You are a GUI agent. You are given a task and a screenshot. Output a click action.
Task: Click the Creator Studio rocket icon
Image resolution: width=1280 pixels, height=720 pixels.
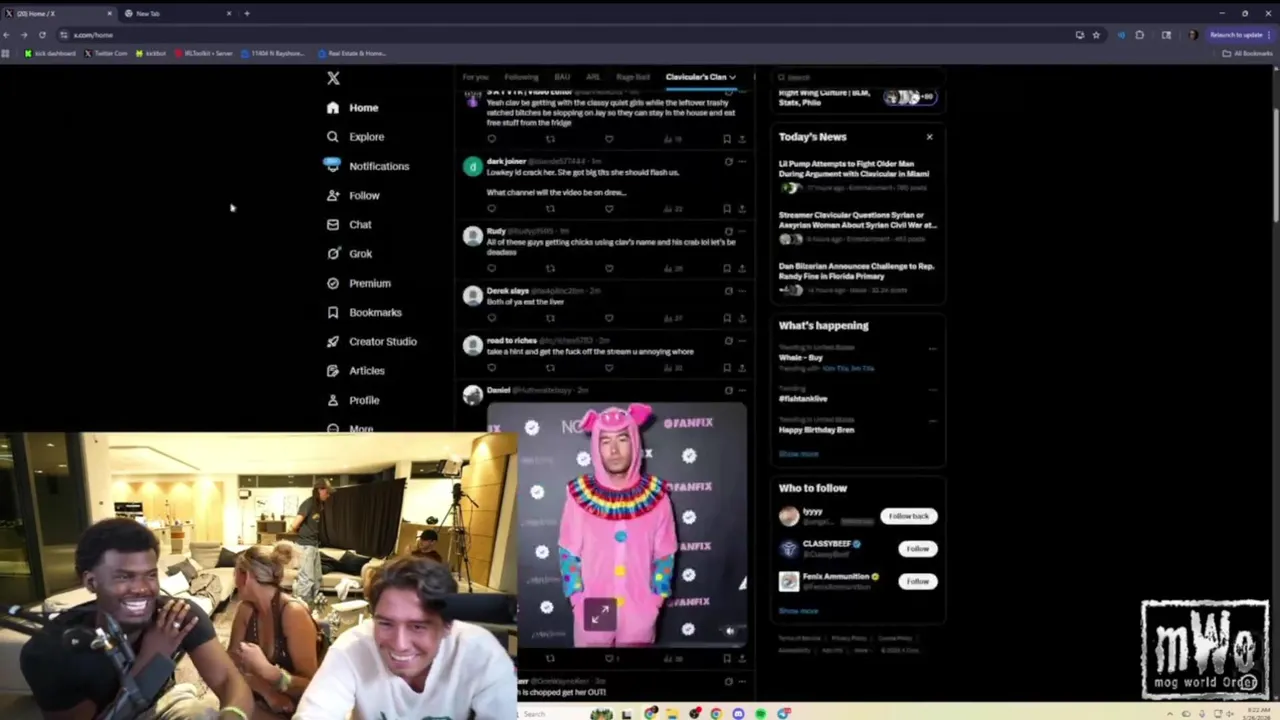[x=333, y=341]
